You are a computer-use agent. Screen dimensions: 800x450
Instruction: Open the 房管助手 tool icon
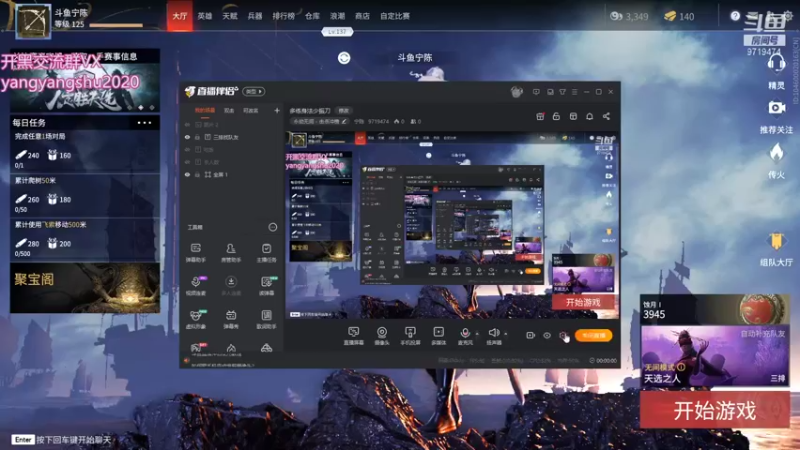tap(231, 253)
